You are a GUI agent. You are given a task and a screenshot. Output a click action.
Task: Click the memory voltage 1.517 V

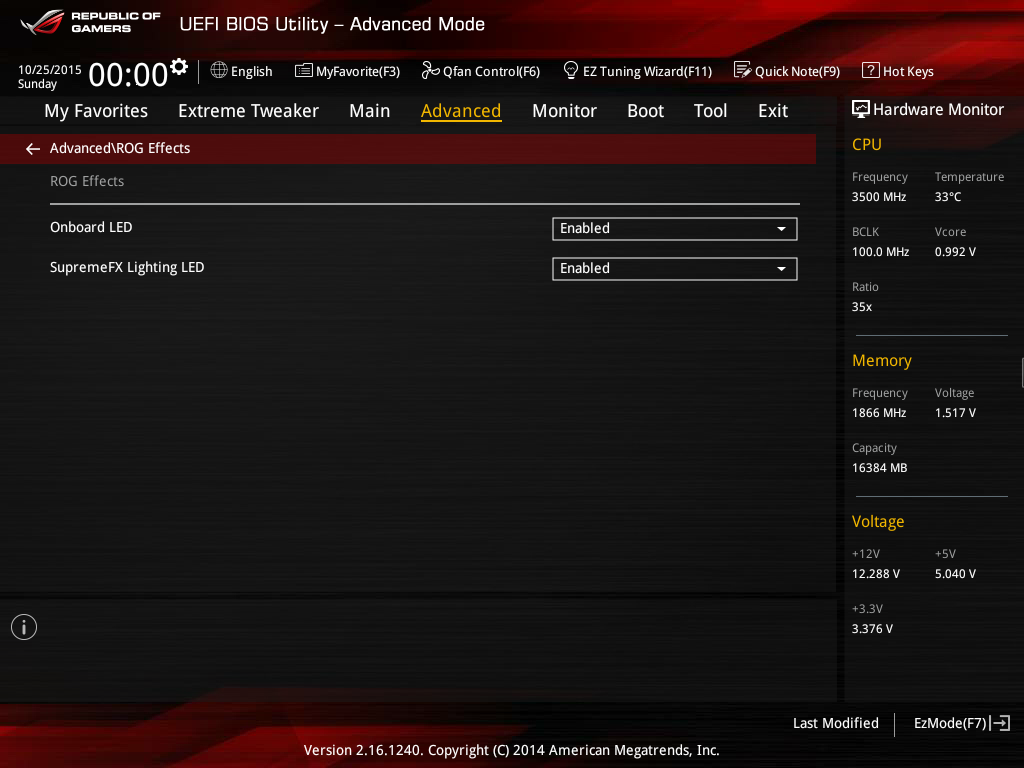[x=955, y=413]
